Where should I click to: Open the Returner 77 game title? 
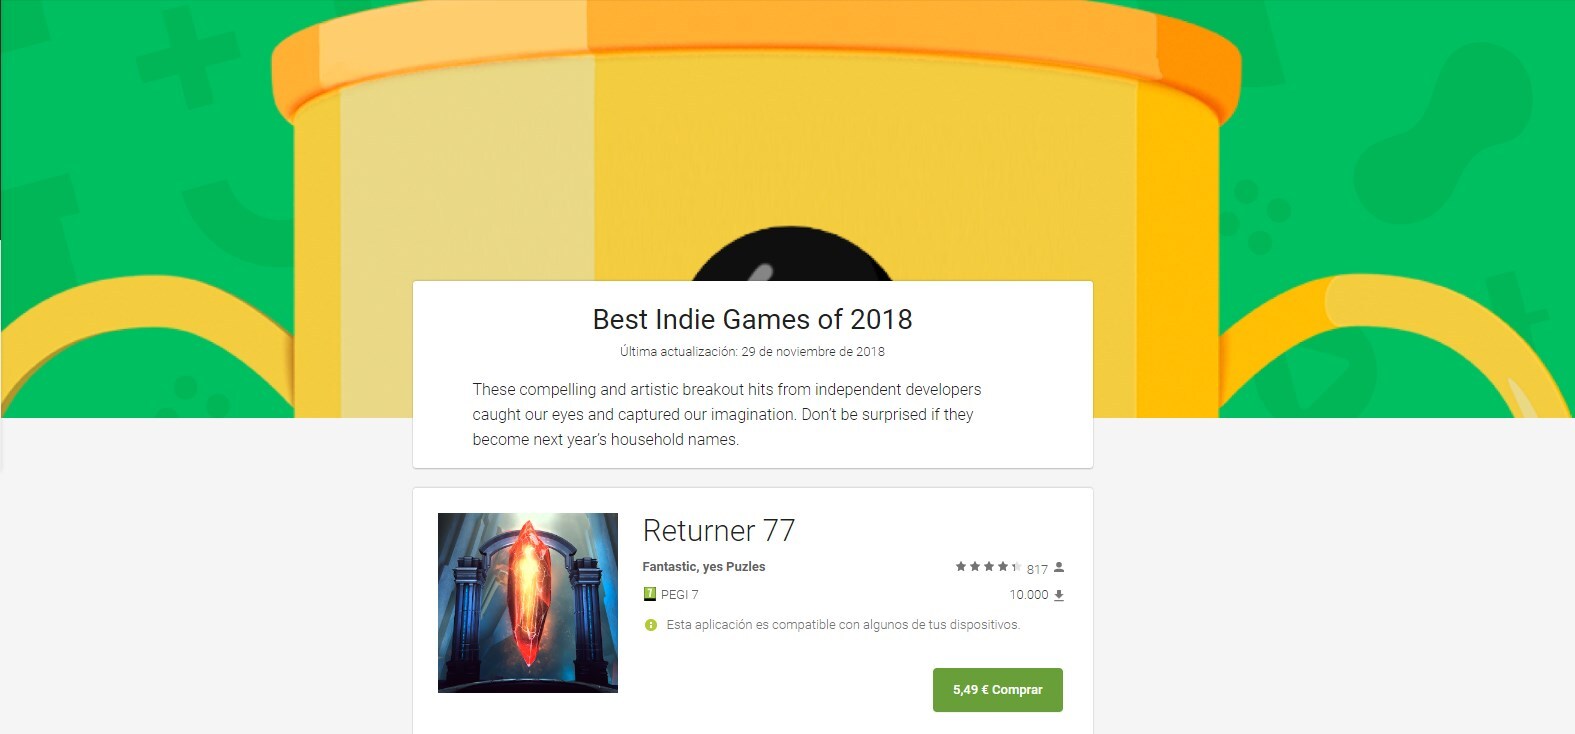(x=719, y=530)
